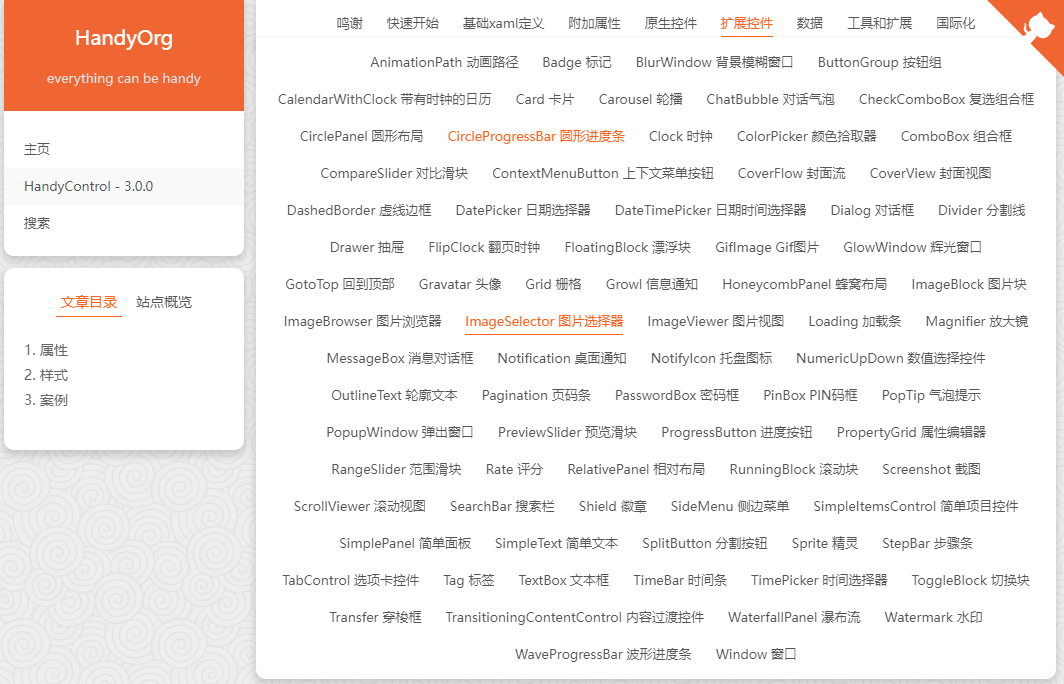The height and width of the screenshot is (684, 1064).
Task: Open the ToggleBlock 切换块 page
Action: 969,579
